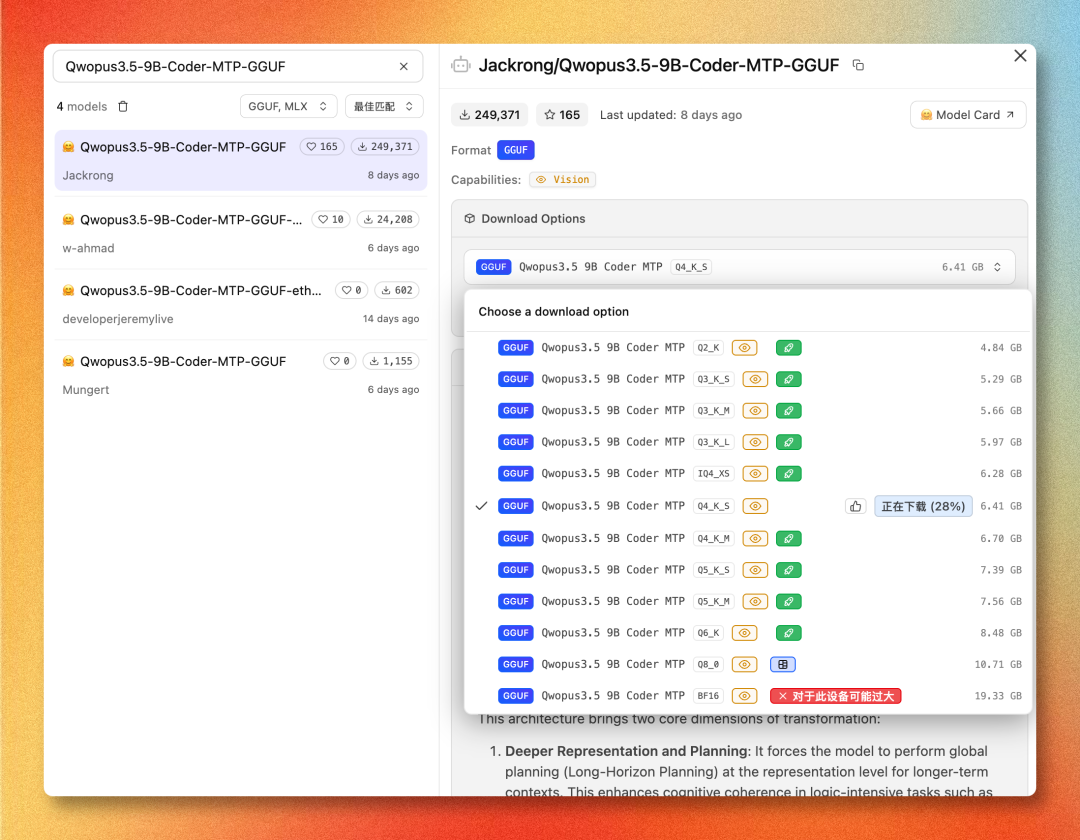Choose the IQ4_XS download option
Image resolution: width=1080 pixels, height=840 pixels.
pos(749,474)
